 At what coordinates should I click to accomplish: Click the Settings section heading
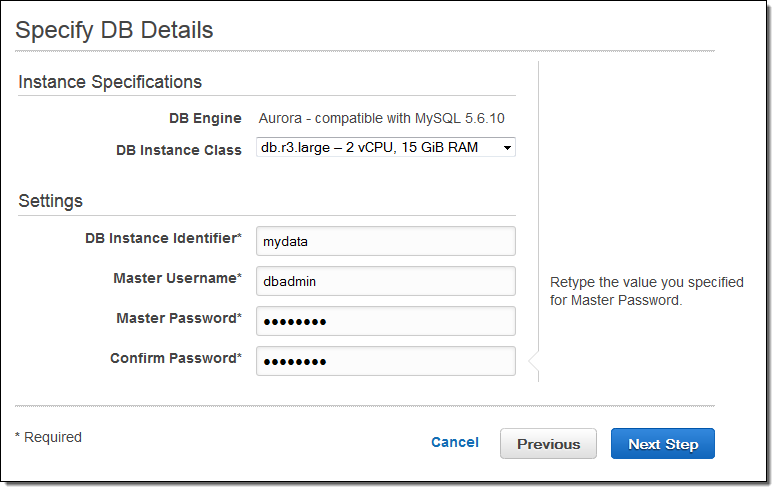point(50,201)
